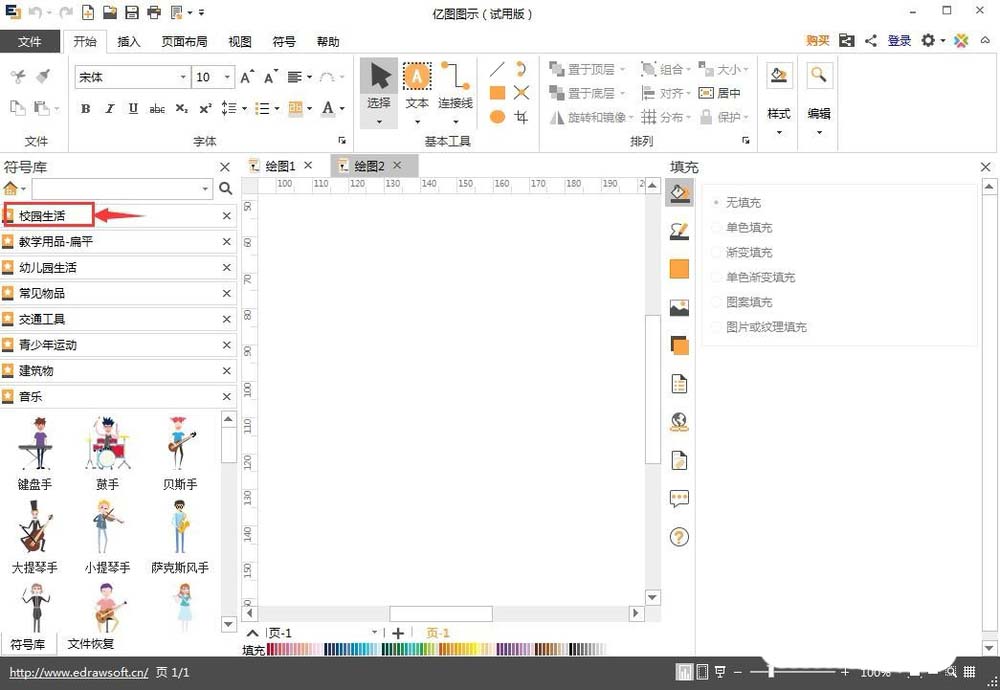
Task: Pick the rectangle shape tool in 基本工具
Action: coord(496,92)
